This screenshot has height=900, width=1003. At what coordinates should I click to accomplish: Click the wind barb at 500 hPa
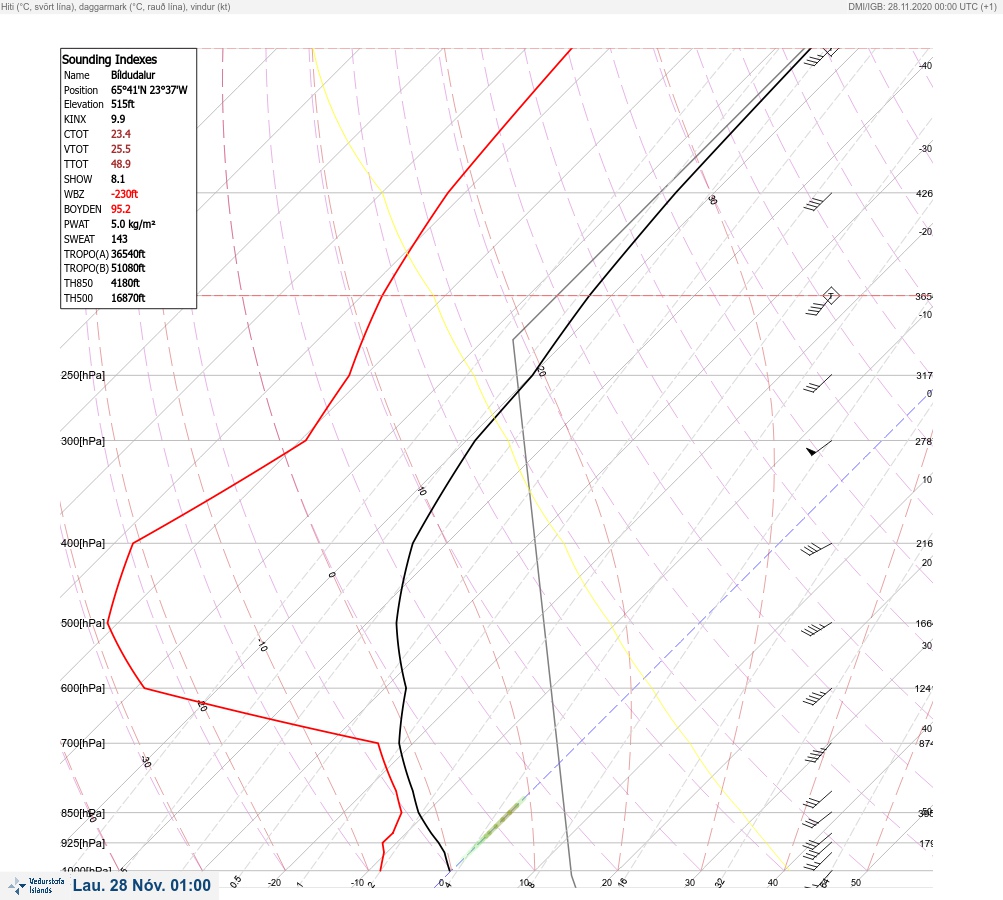pos(817,629)
